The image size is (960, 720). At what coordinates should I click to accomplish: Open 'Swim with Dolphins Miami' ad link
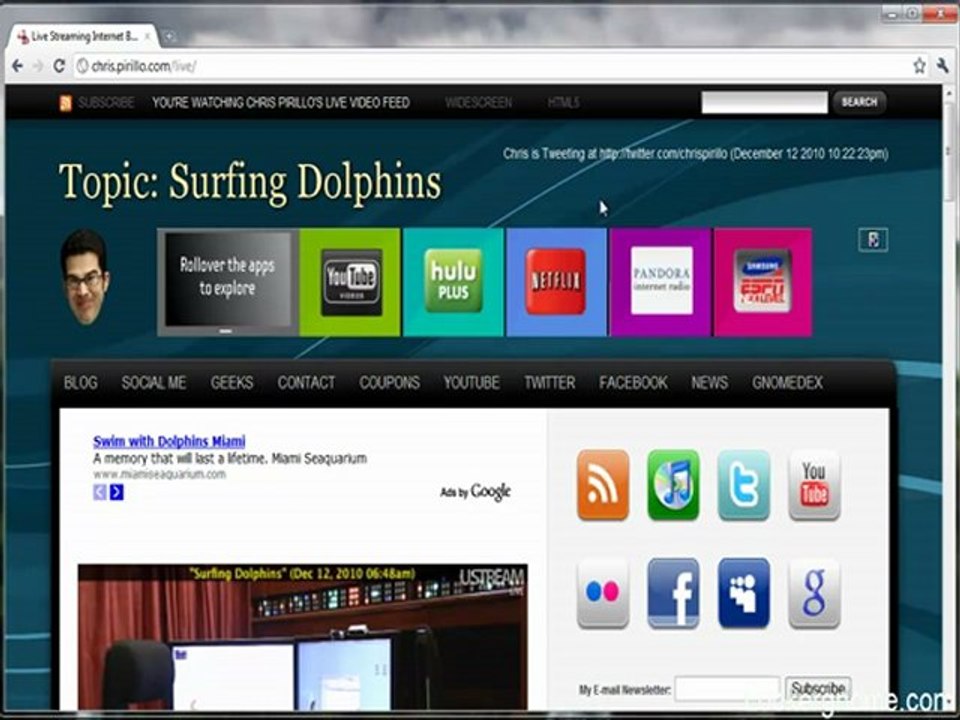[x=169, y=441]
